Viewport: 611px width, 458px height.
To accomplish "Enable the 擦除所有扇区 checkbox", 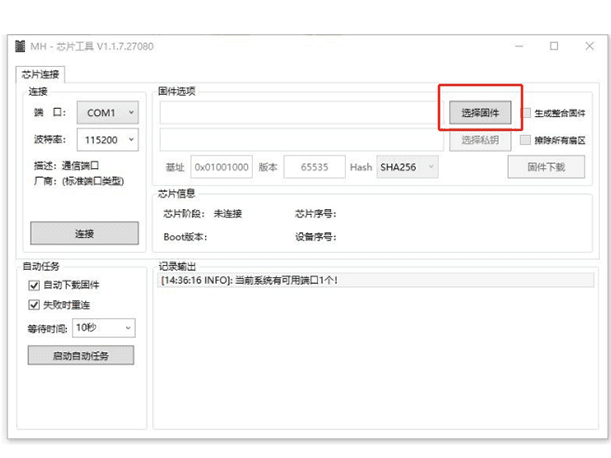I will click(526, 140).
